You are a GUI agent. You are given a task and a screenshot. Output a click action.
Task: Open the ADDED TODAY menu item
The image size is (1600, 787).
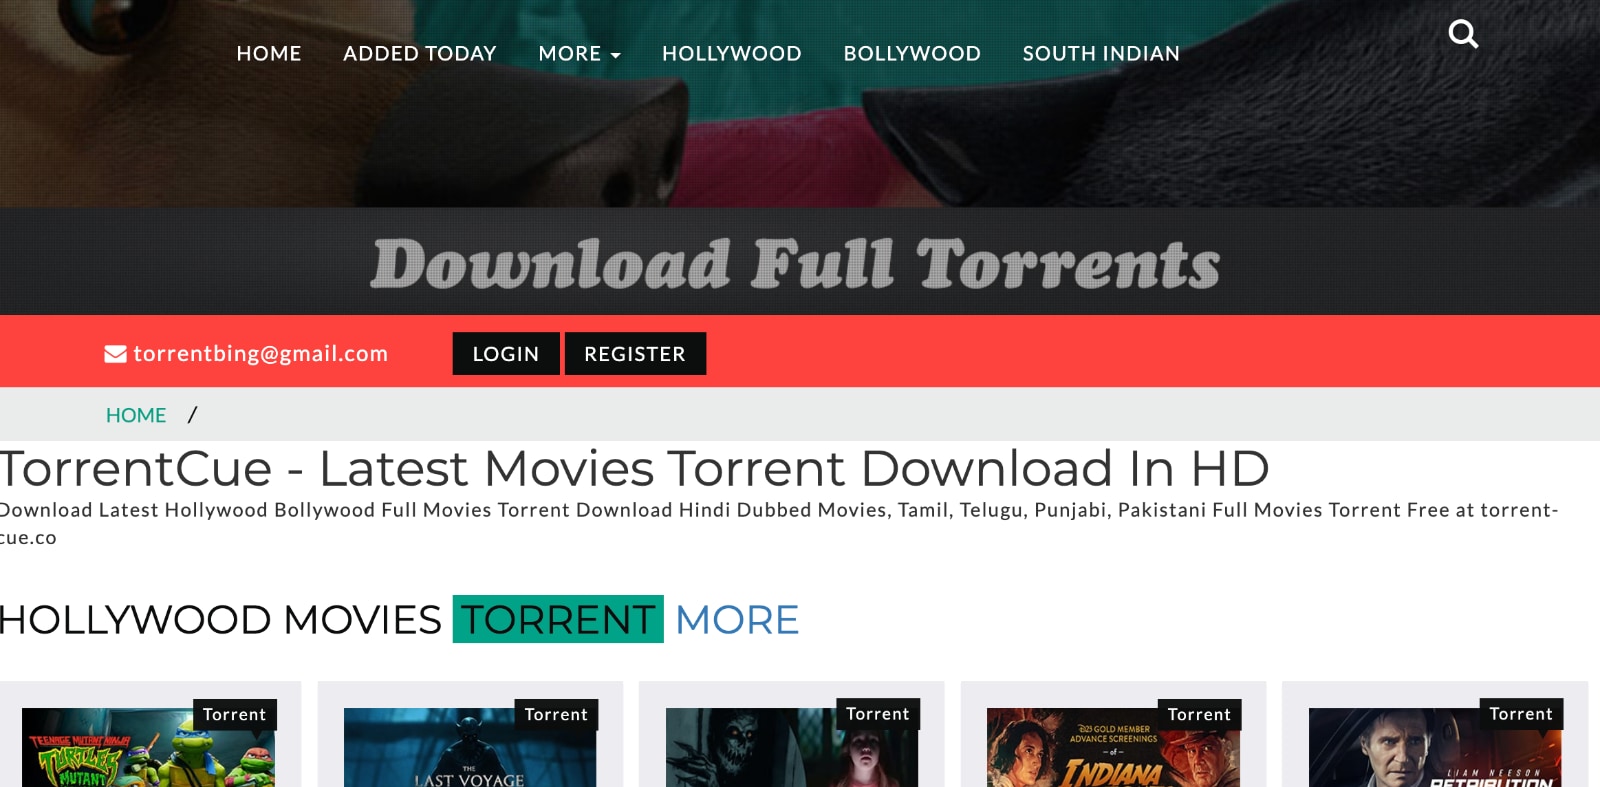click(420, 53)
